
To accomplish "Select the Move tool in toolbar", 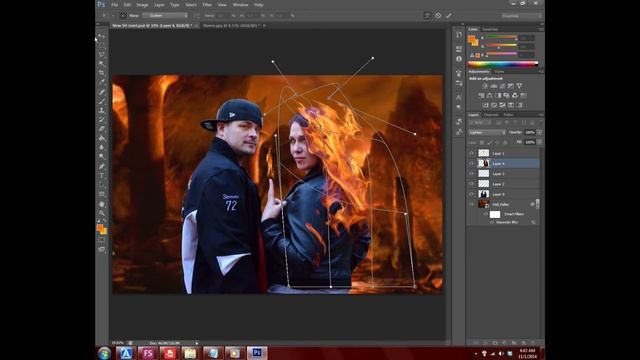I will [x=102, y=37].
